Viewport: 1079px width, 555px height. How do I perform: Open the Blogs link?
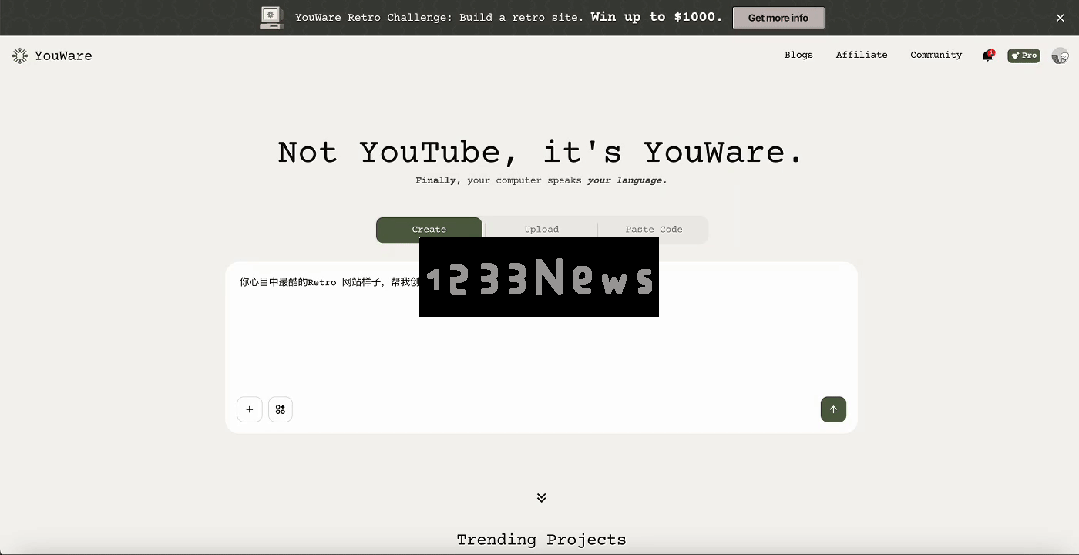798,55
